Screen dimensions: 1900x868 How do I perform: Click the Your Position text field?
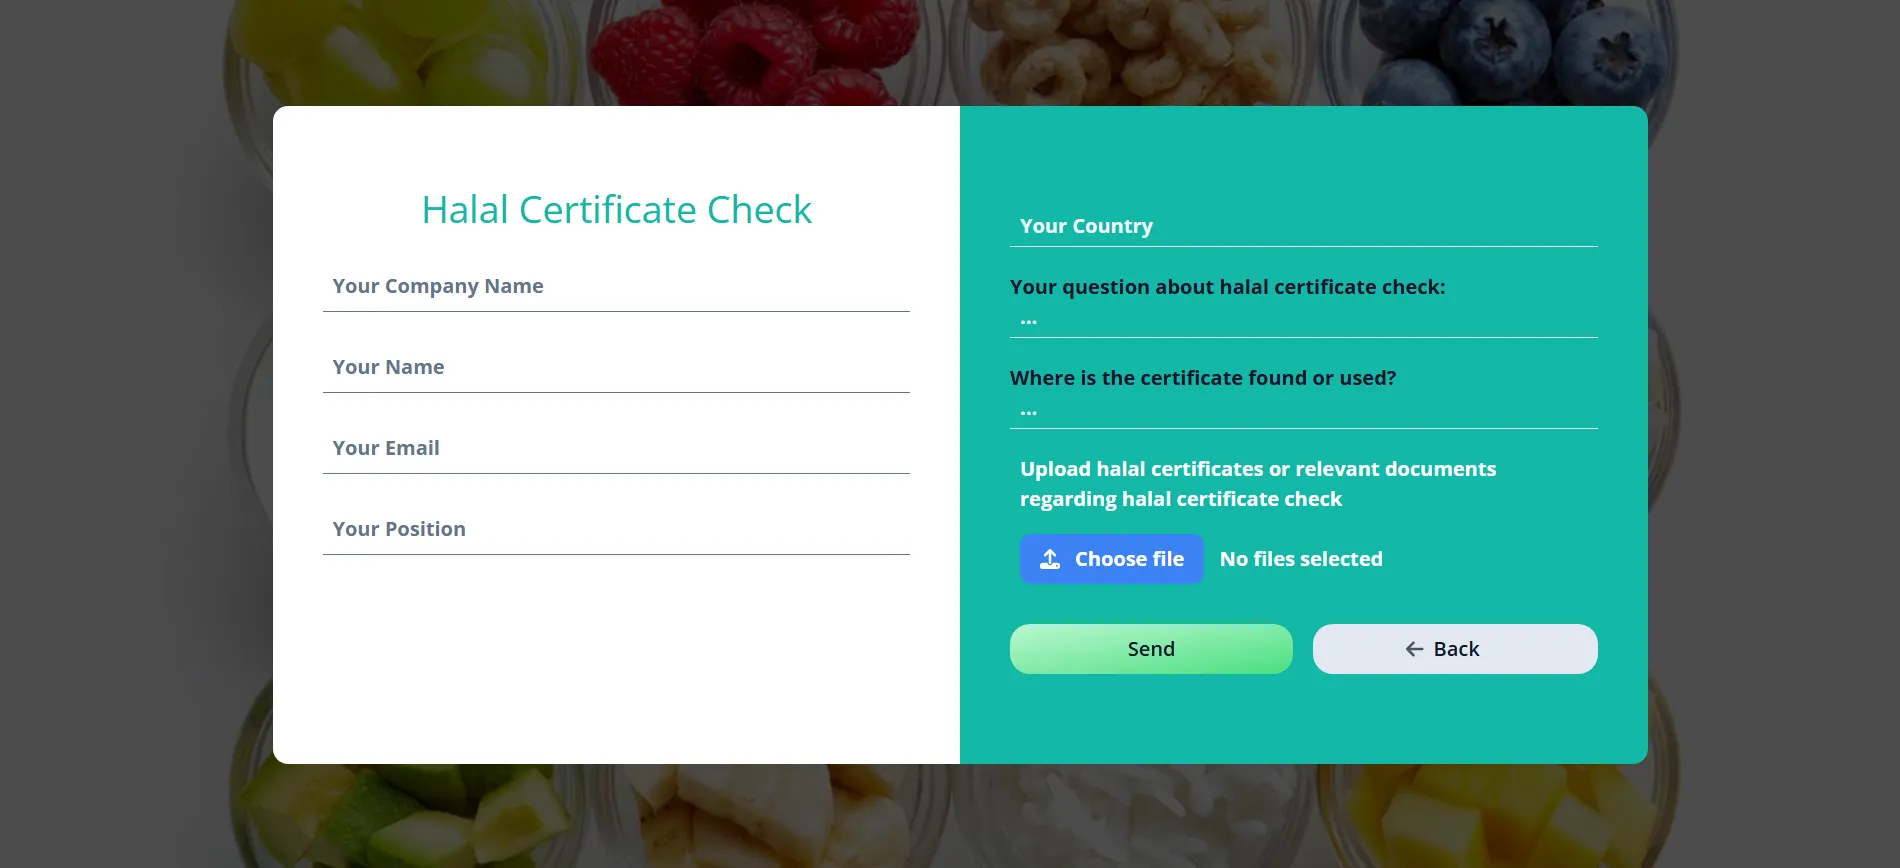tap(616, 530)
